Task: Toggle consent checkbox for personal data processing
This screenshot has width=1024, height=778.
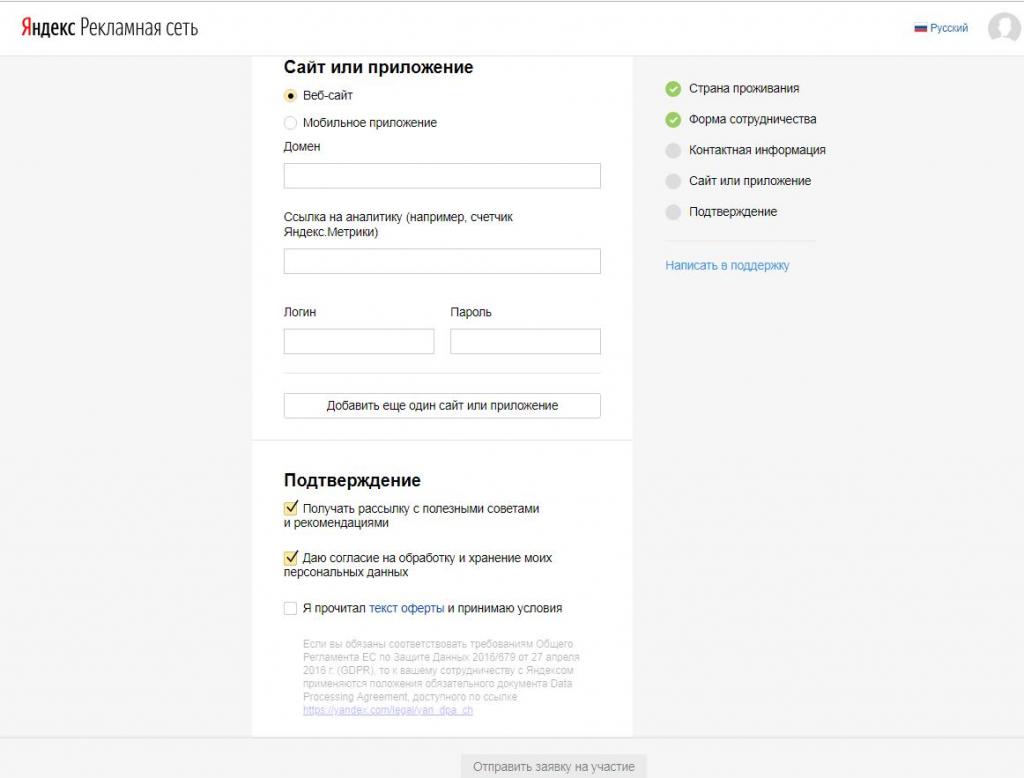Action: [x=291, y=558]
